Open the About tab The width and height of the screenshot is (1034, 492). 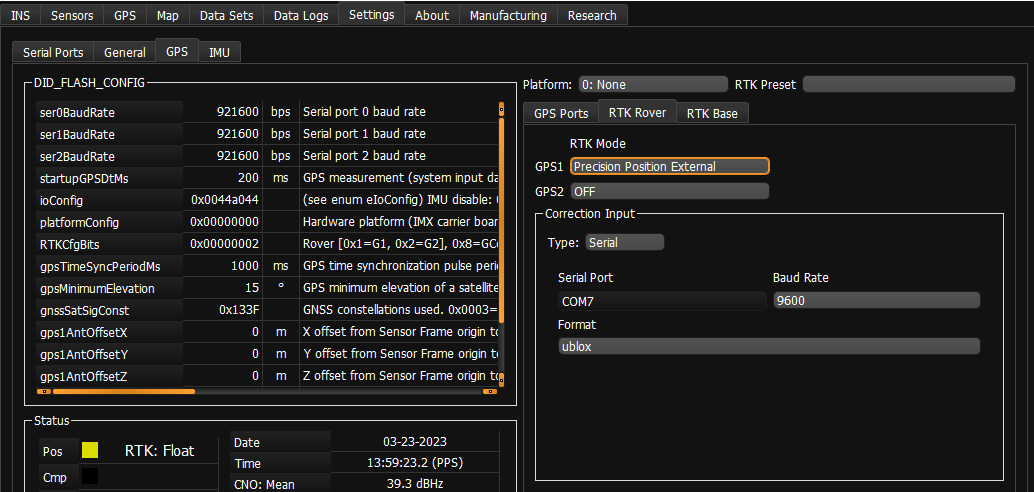tap(432, 15)
